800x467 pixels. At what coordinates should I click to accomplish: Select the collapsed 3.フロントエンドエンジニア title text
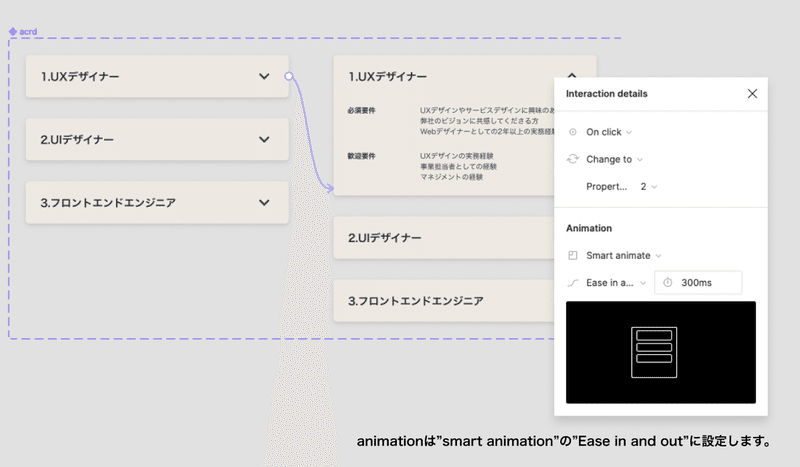(108, 203)
